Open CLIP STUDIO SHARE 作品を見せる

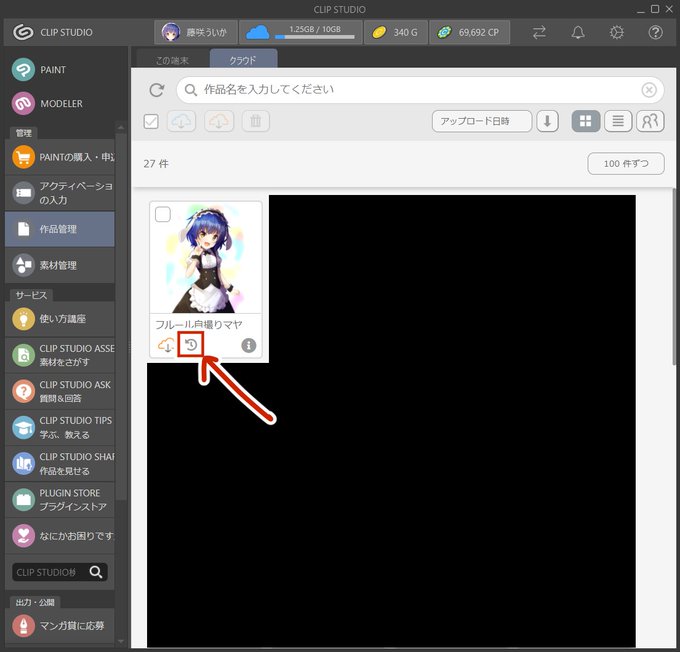tap(60, 463)
